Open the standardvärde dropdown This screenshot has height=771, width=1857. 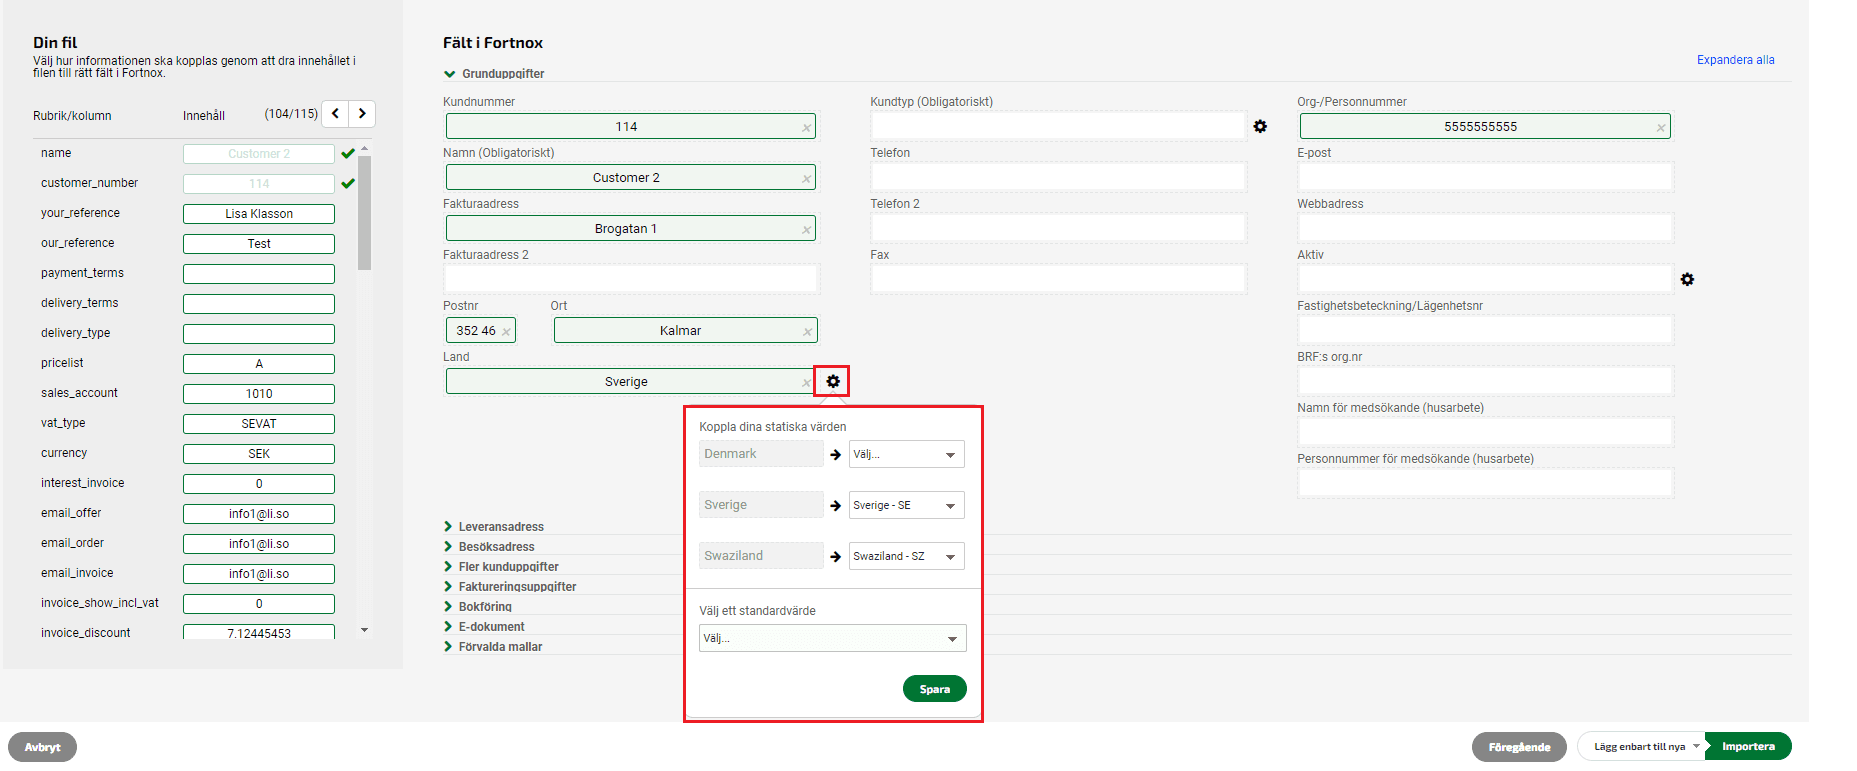832,638
